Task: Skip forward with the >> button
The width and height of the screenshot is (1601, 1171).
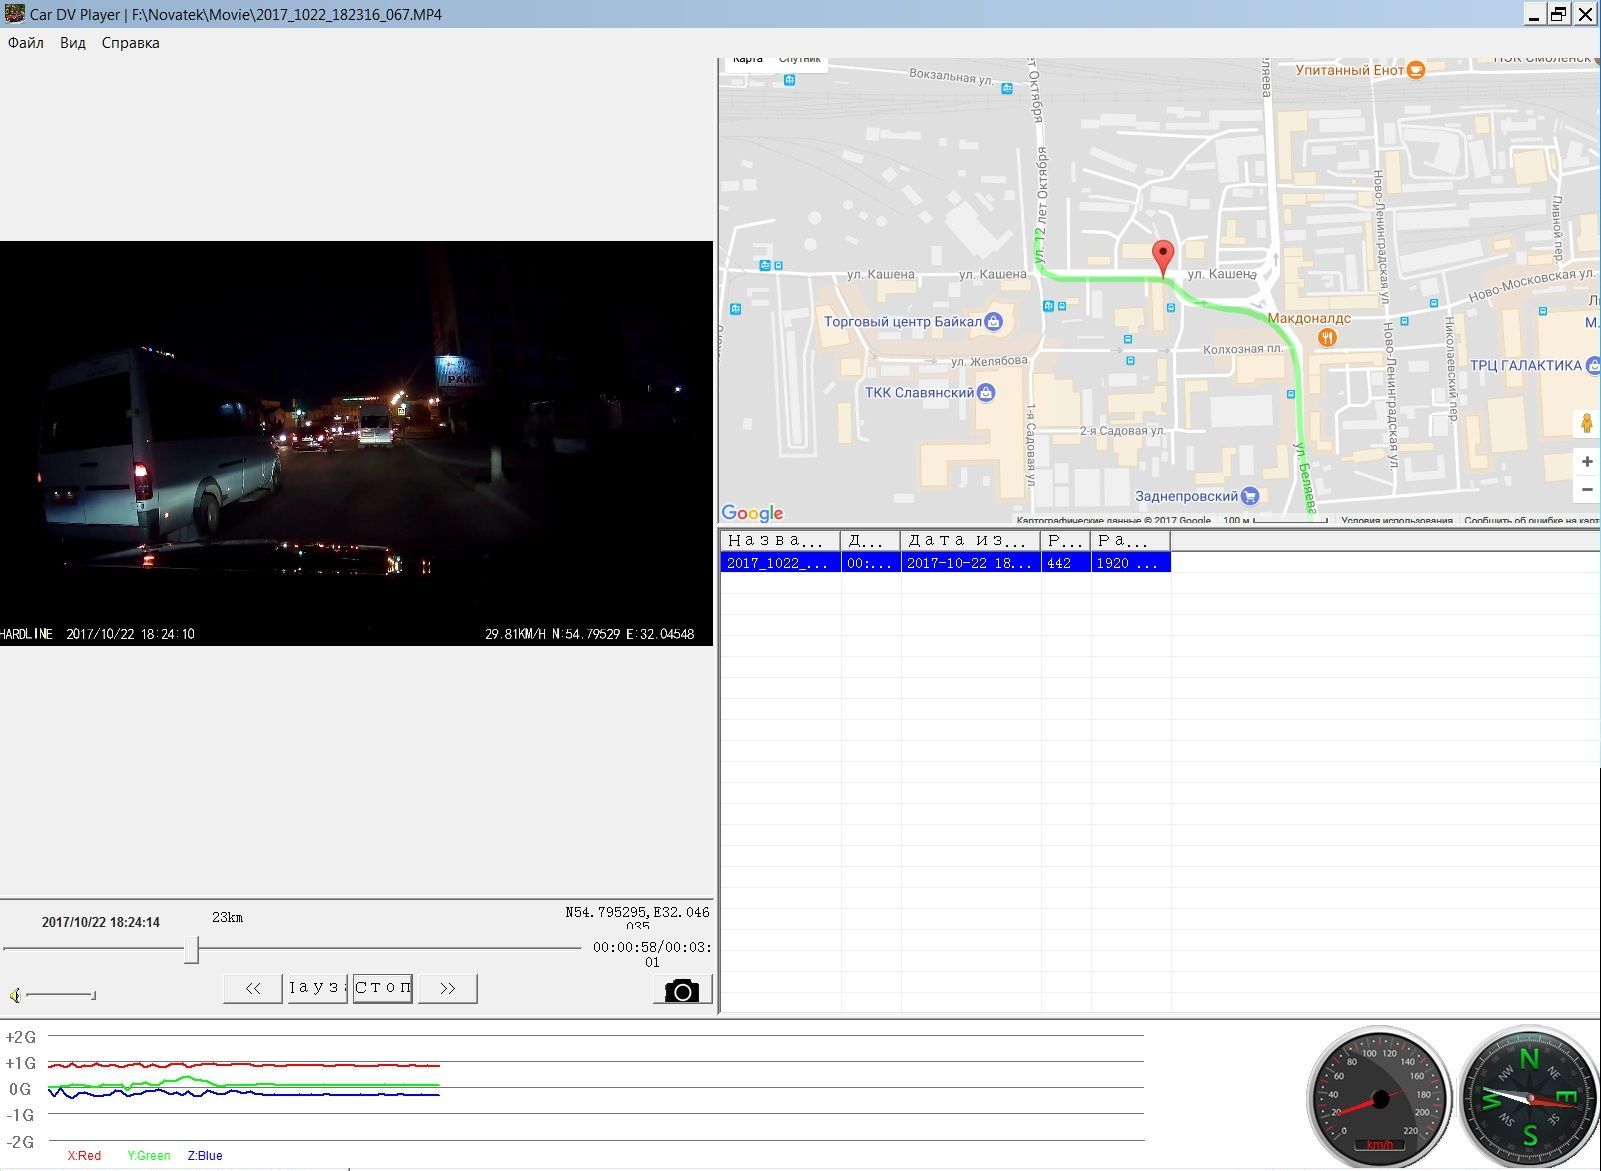Action: (x=447, y=988)
